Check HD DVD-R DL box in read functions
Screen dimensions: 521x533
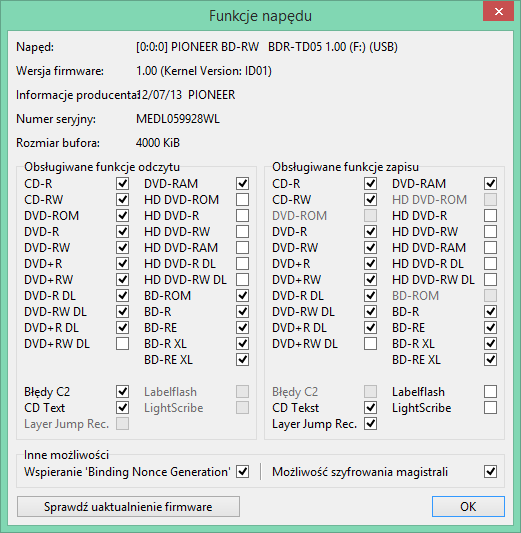[242, 263]
